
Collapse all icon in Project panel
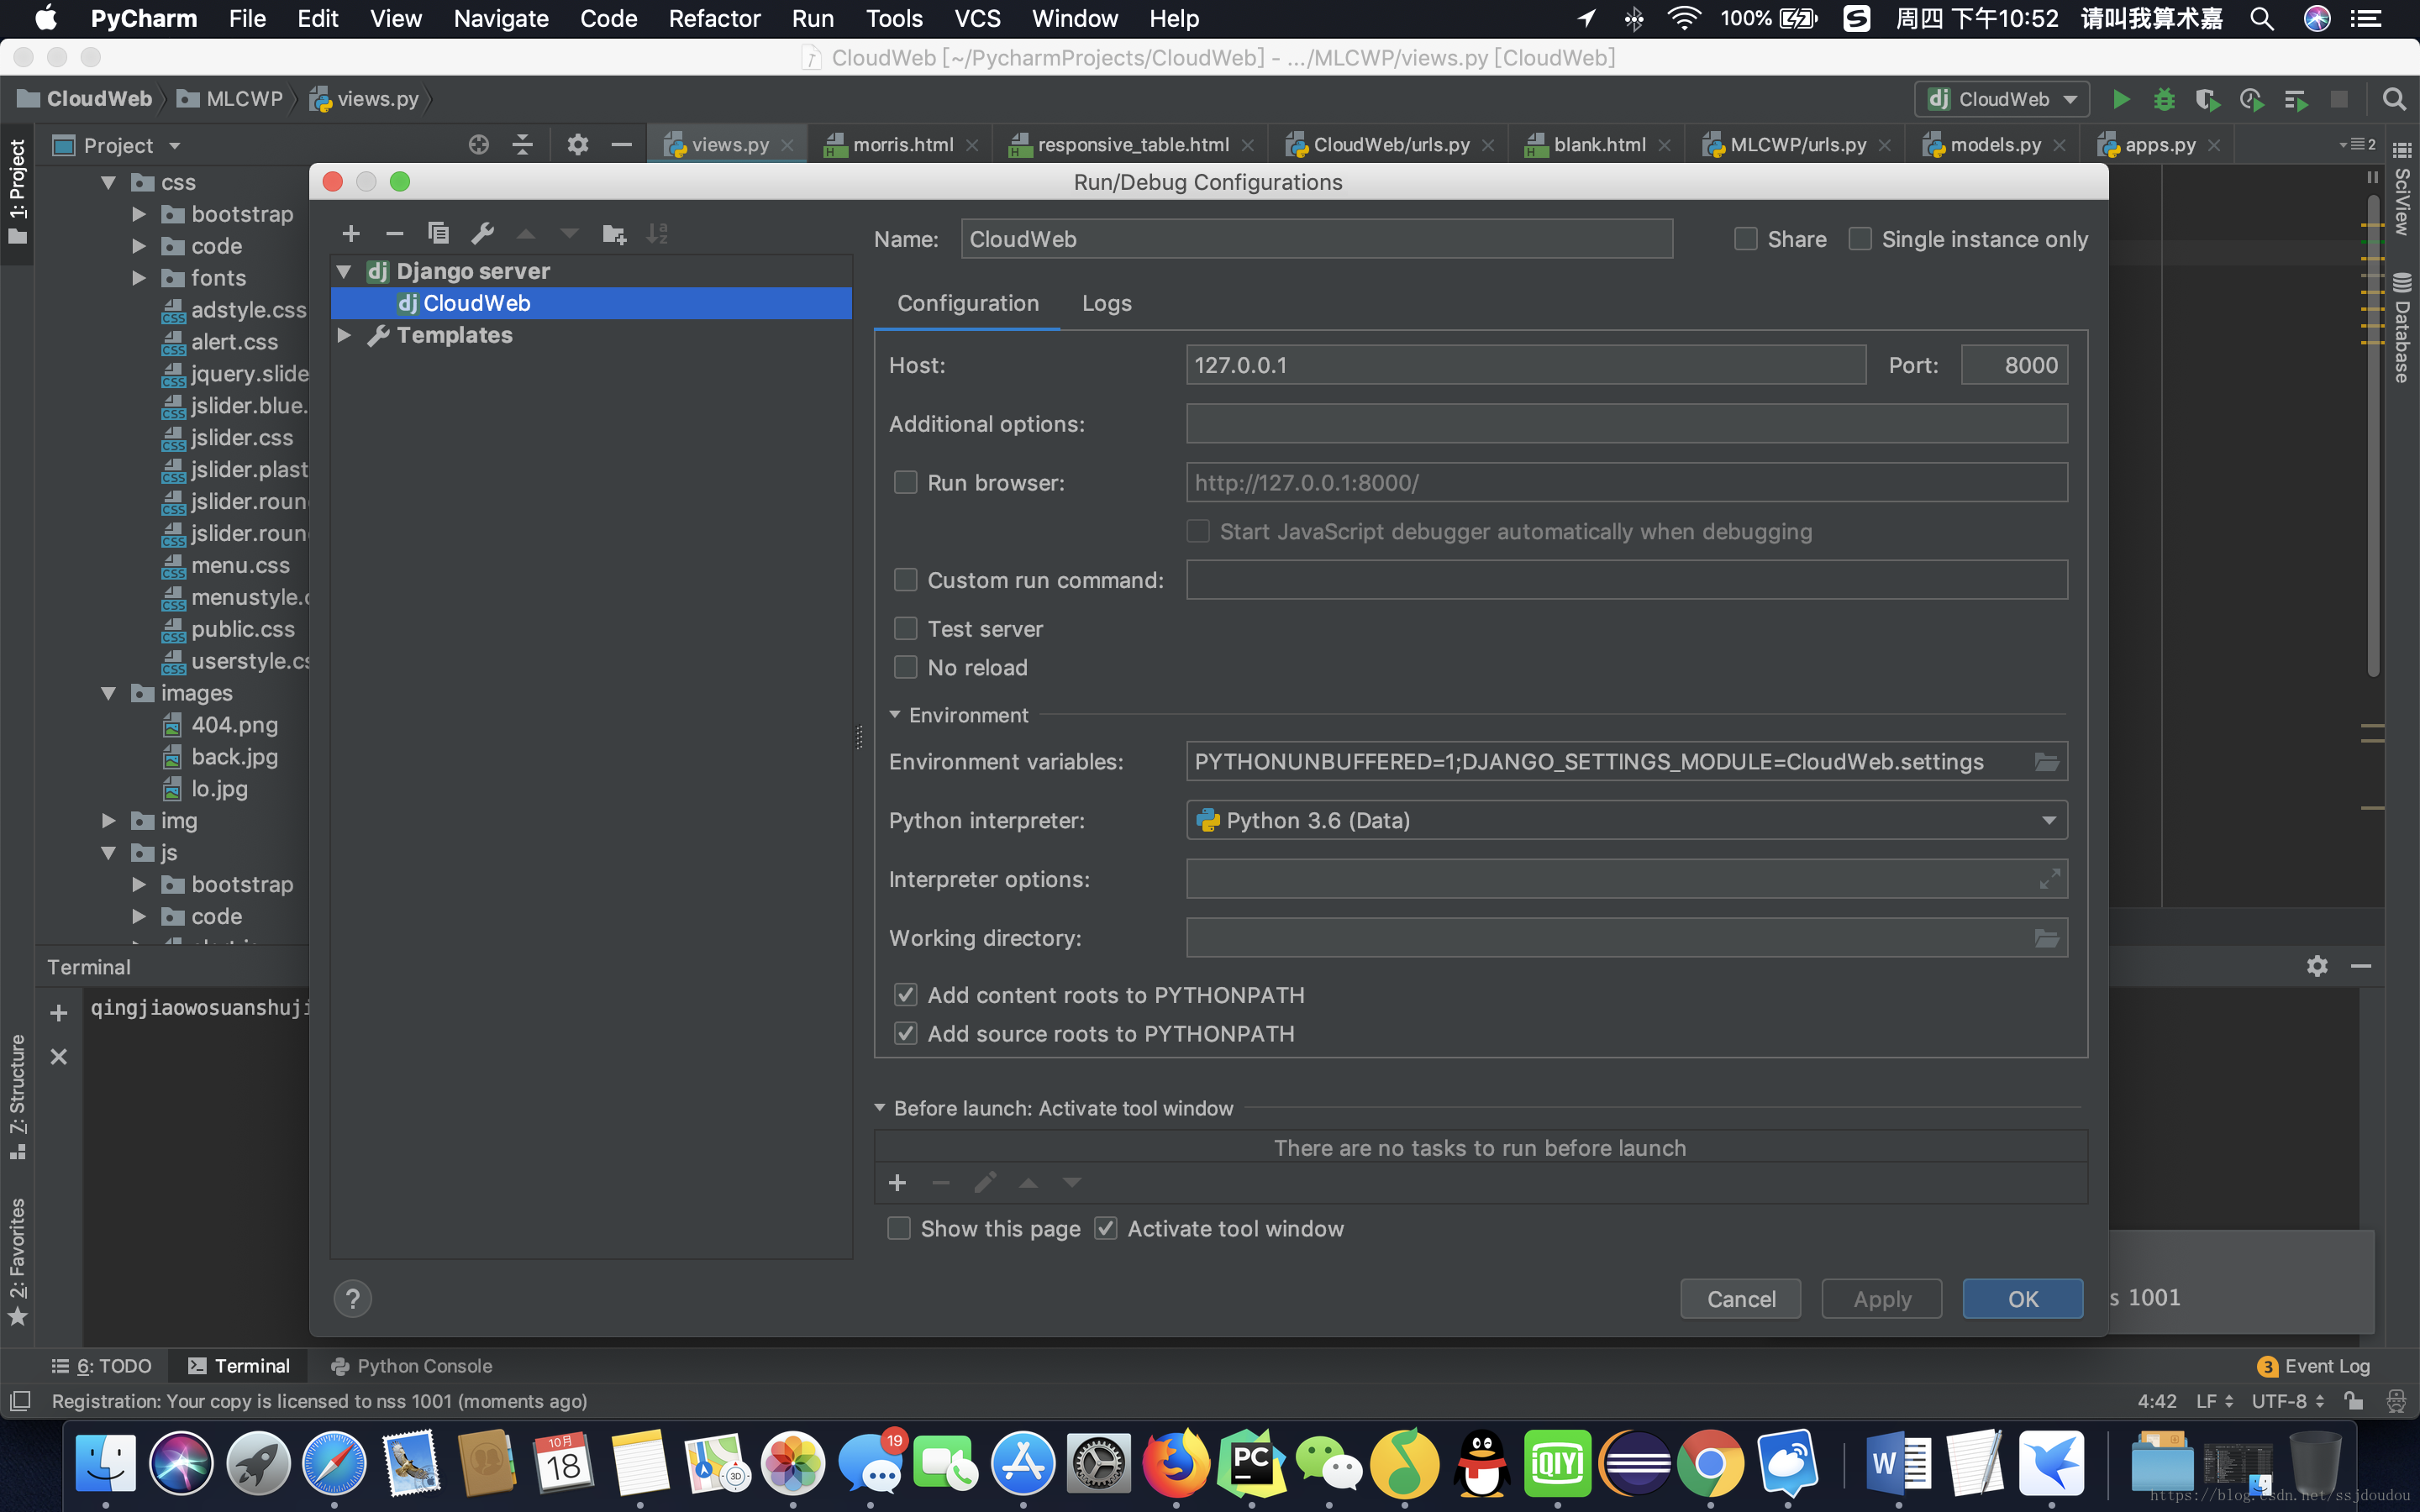(522, 145)
